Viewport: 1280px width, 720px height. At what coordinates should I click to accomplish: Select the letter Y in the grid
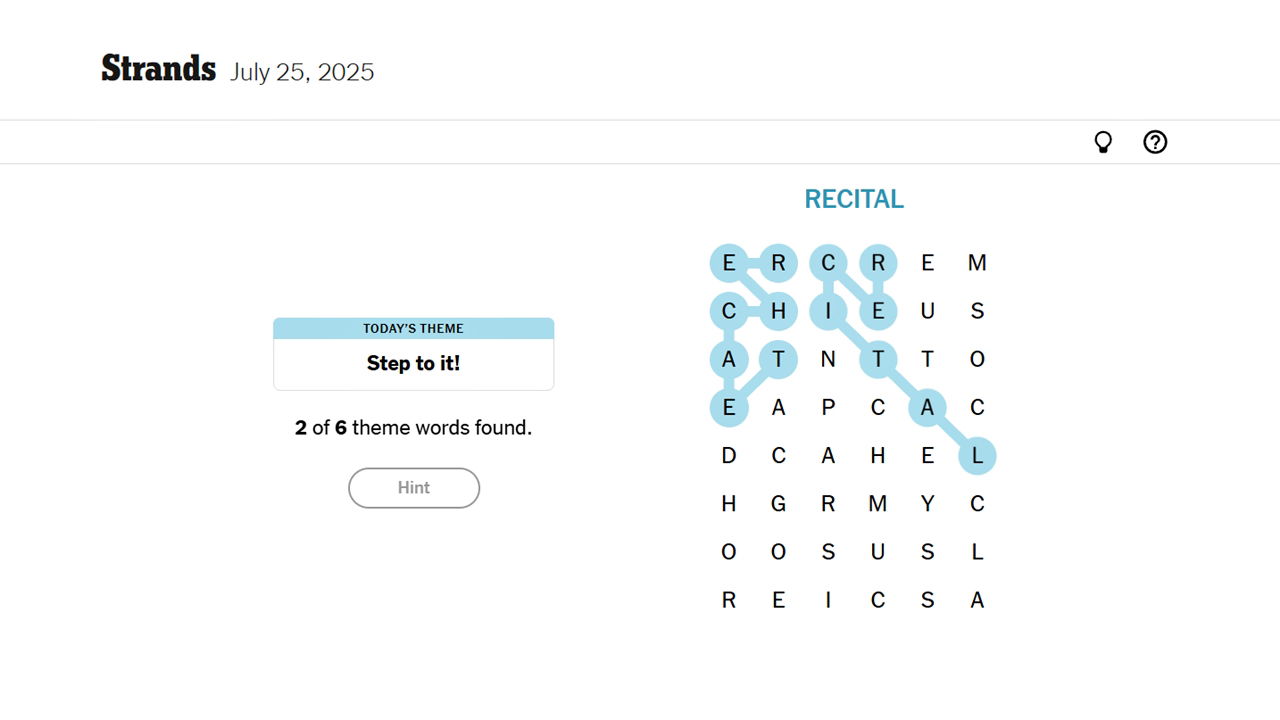(x=928, y=503)
